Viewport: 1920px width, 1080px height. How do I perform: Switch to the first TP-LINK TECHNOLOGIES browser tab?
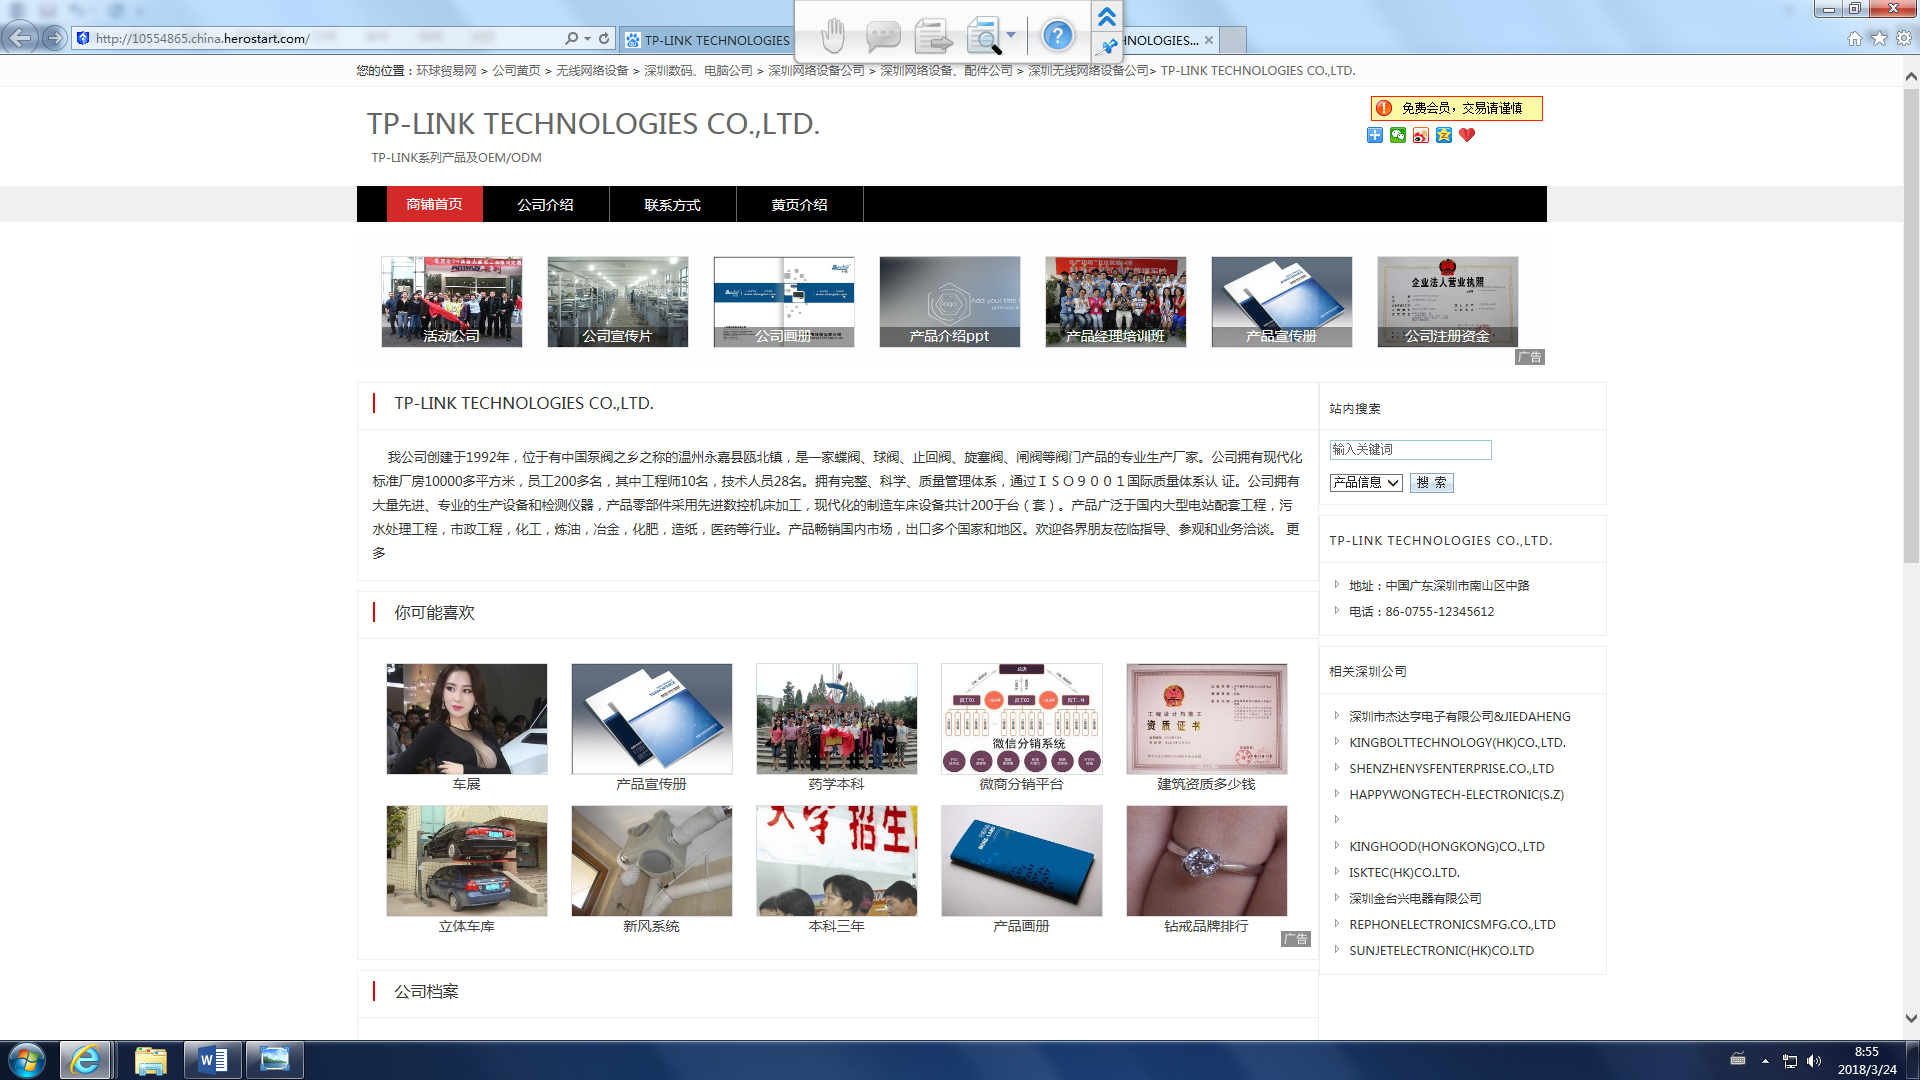[x=707, y=40]
